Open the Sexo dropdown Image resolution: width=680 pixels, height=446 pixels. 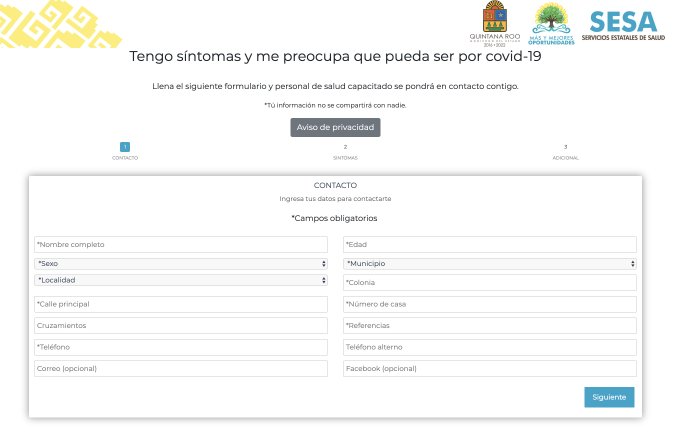[181, 264]
